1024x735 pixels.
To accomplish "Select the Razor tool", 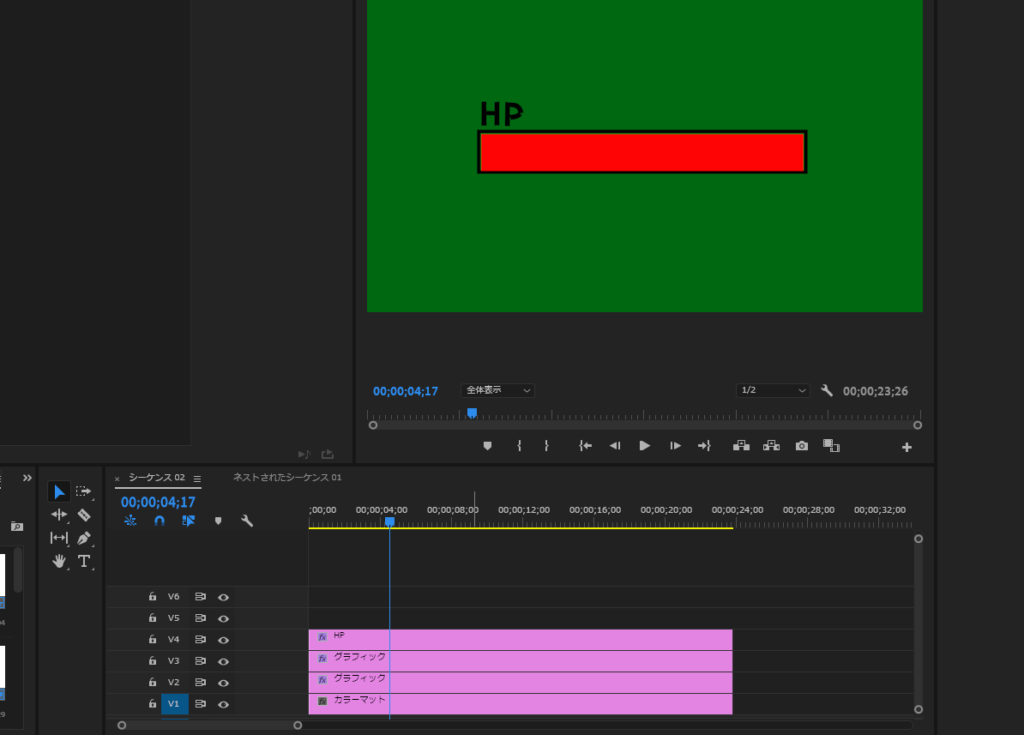I will click(x=84, y=515).
